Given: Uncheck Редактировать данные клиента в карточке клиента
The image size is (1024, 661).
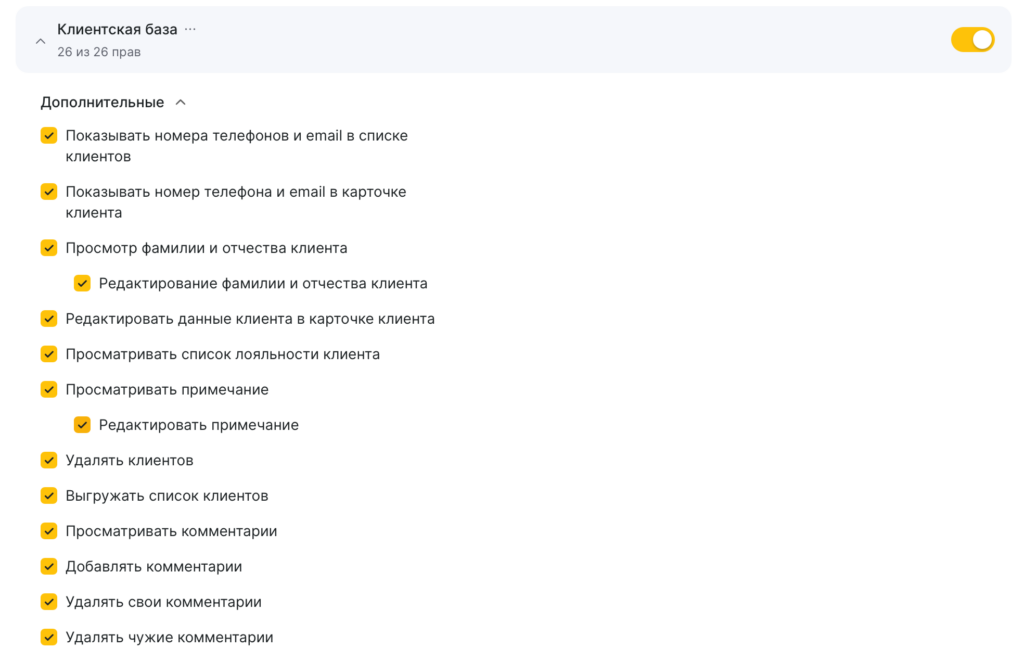Looking at the screenshot, I should tap(49, 319).
